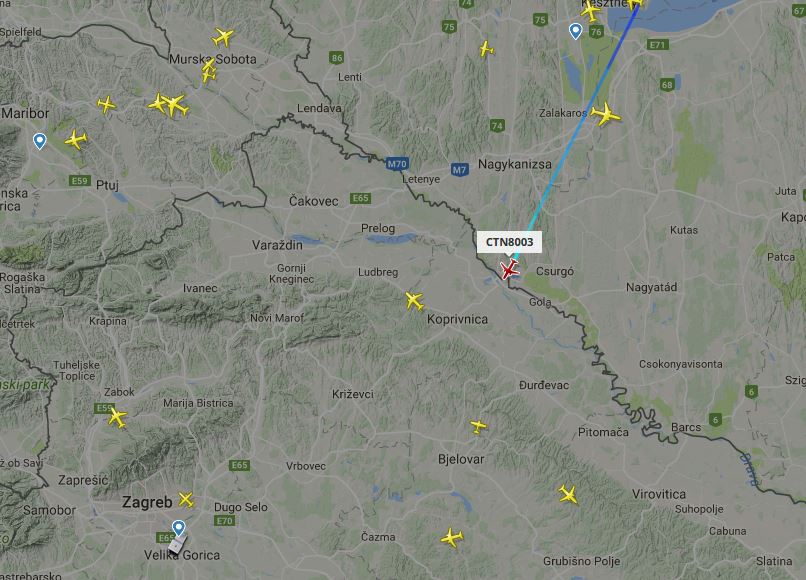Screen dimensions: 806x580
Task: Click the Nagykanizsa city label
Action: tap(515, 165)
